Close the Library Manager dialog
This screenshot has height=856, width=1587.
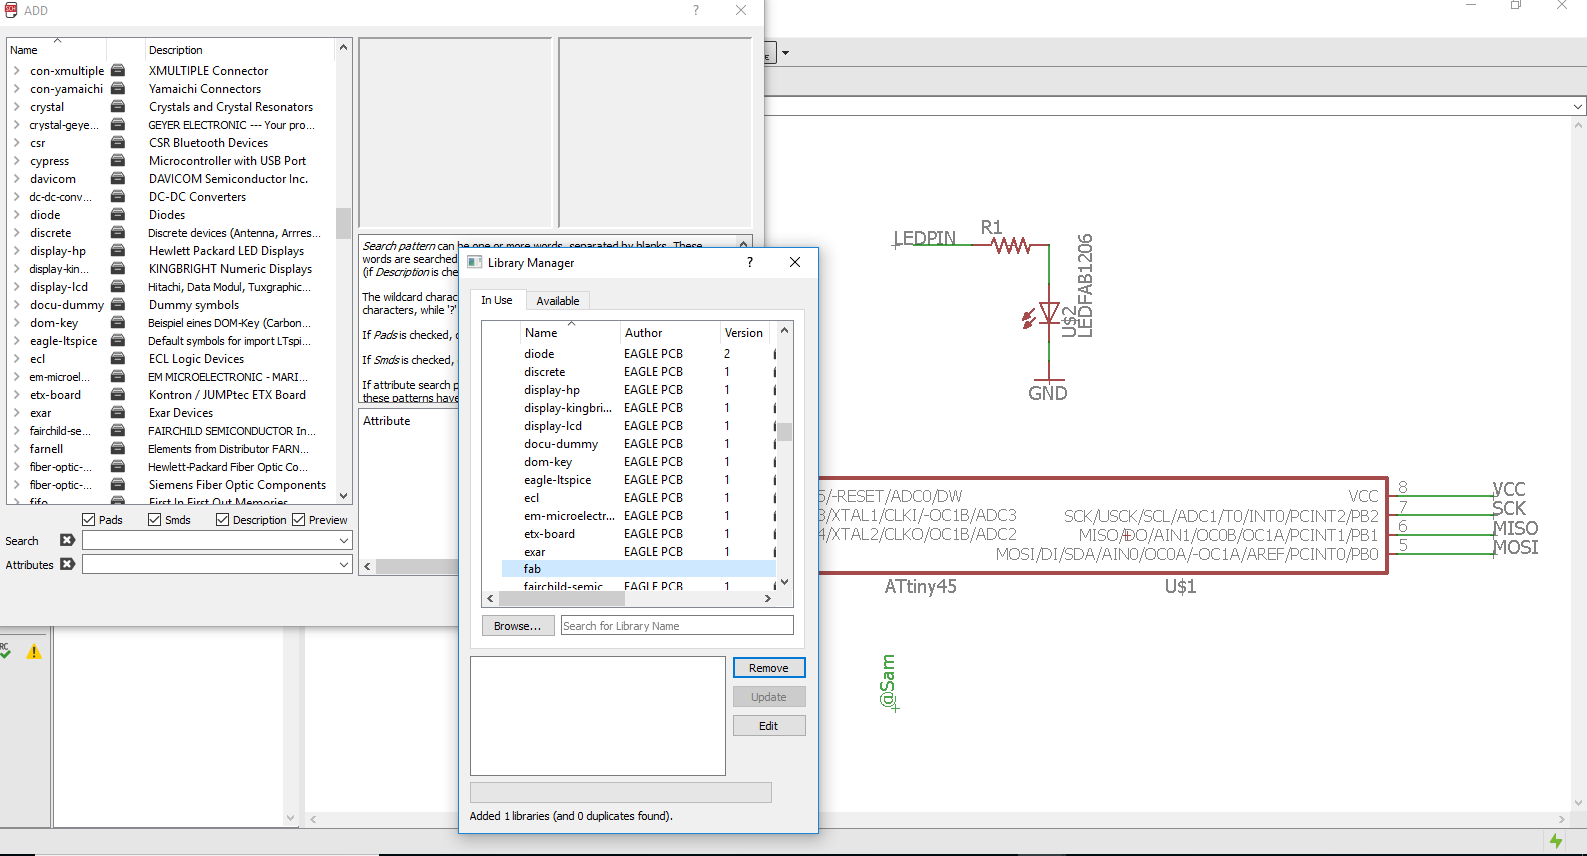tap(795, 262)
